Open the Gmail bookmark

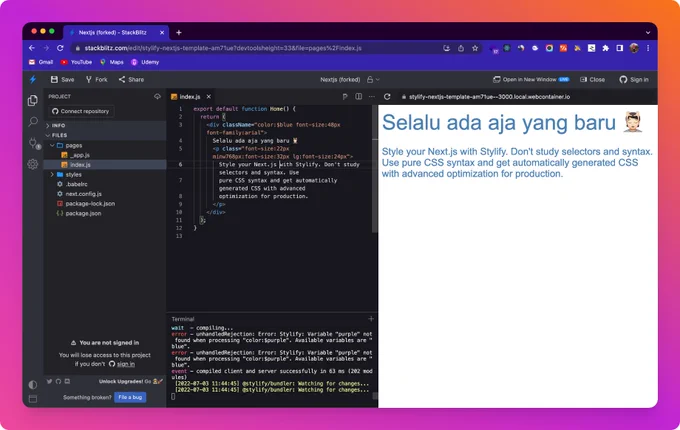click(41, 62)
